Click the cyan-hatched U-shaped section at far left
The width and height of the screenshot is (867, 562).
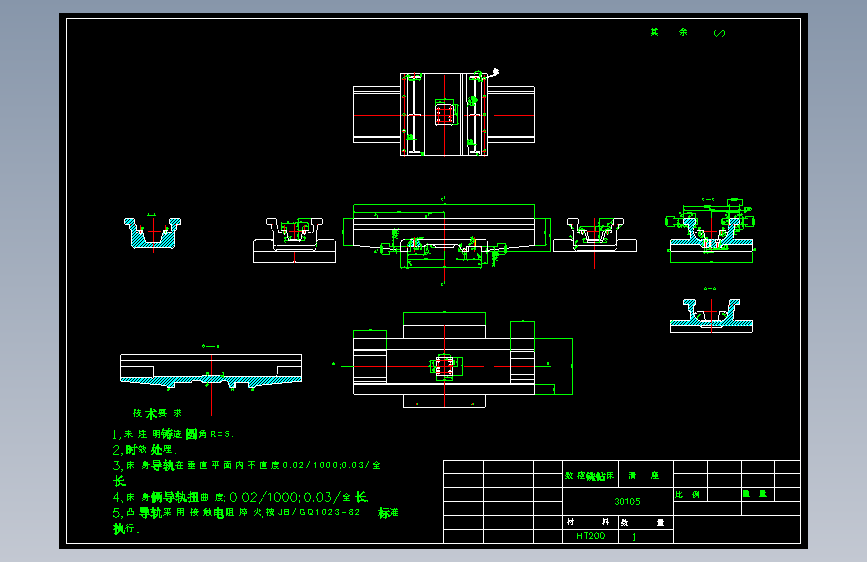tap(153, 233)
